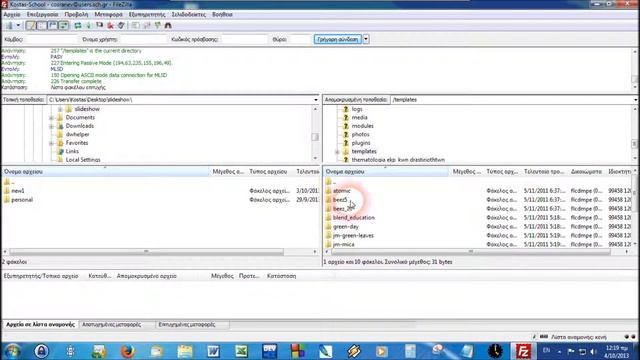Image resolution: width=640 pixels, height=360 pixels.
Task: Expand the templates folder in remote tree
Action: point(337,151)
